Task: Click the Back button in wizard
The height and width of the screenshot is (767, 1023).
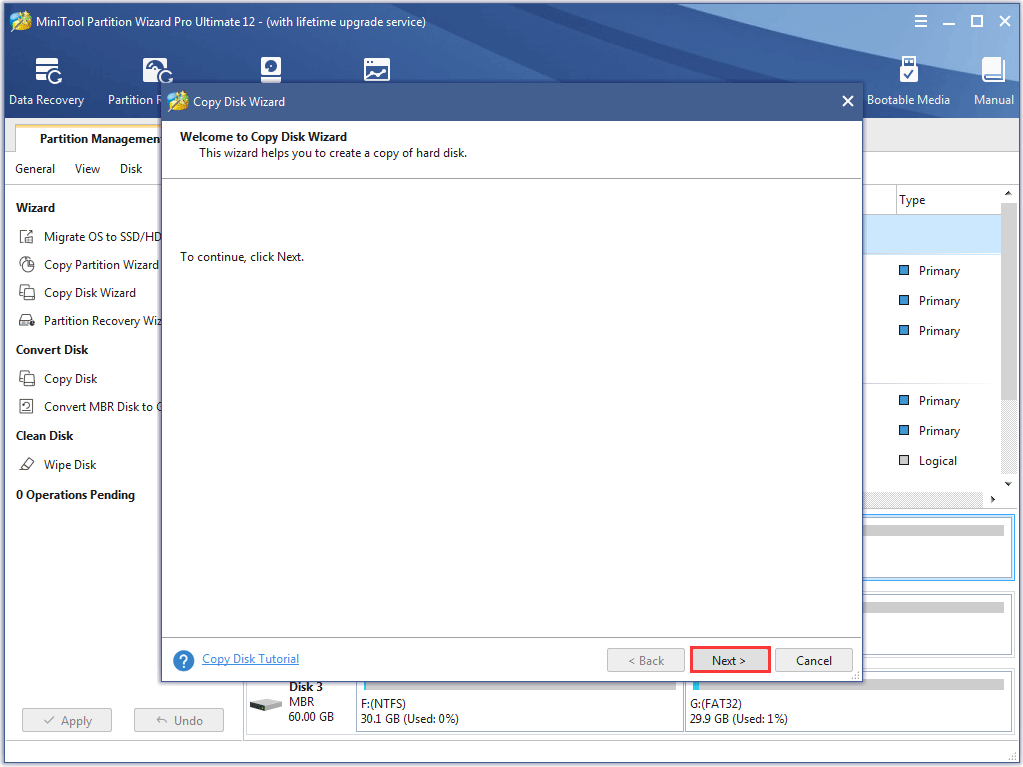Action: click(646, 660)
